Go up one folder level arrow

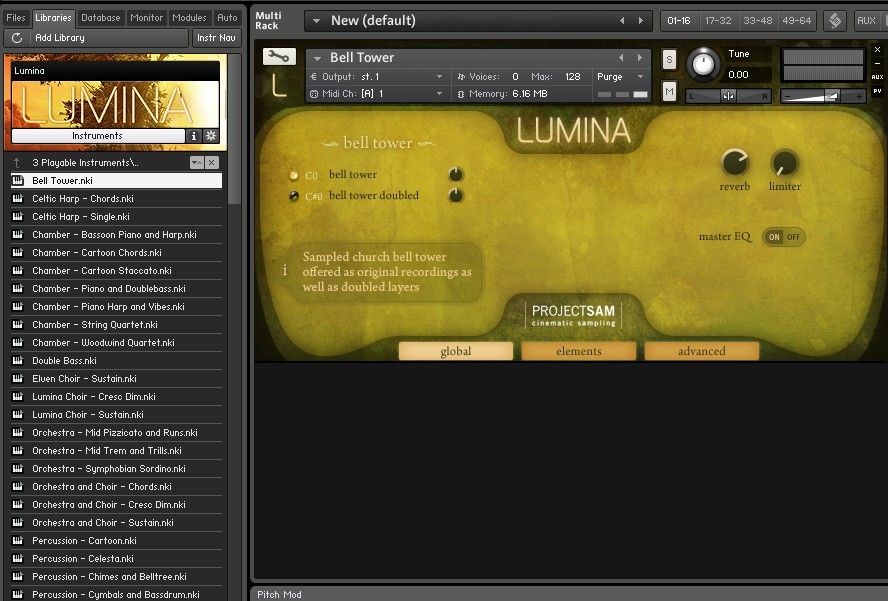pos(17,162)
